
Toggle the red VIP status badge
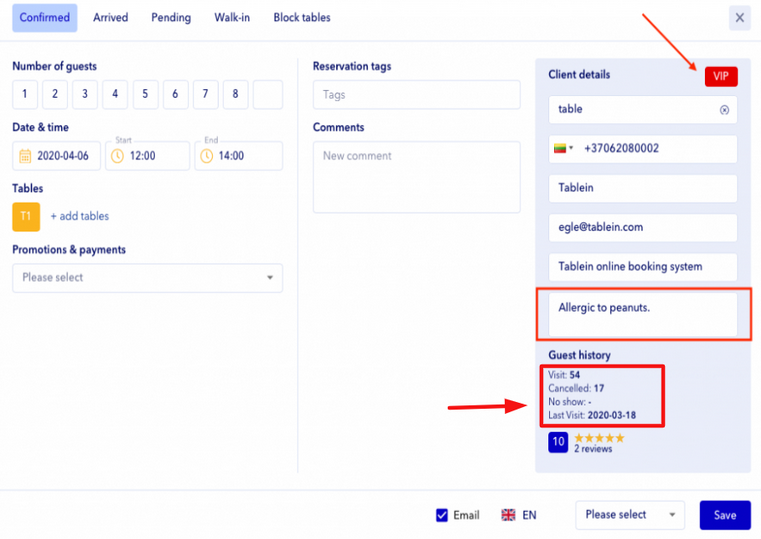coord(720,77)
